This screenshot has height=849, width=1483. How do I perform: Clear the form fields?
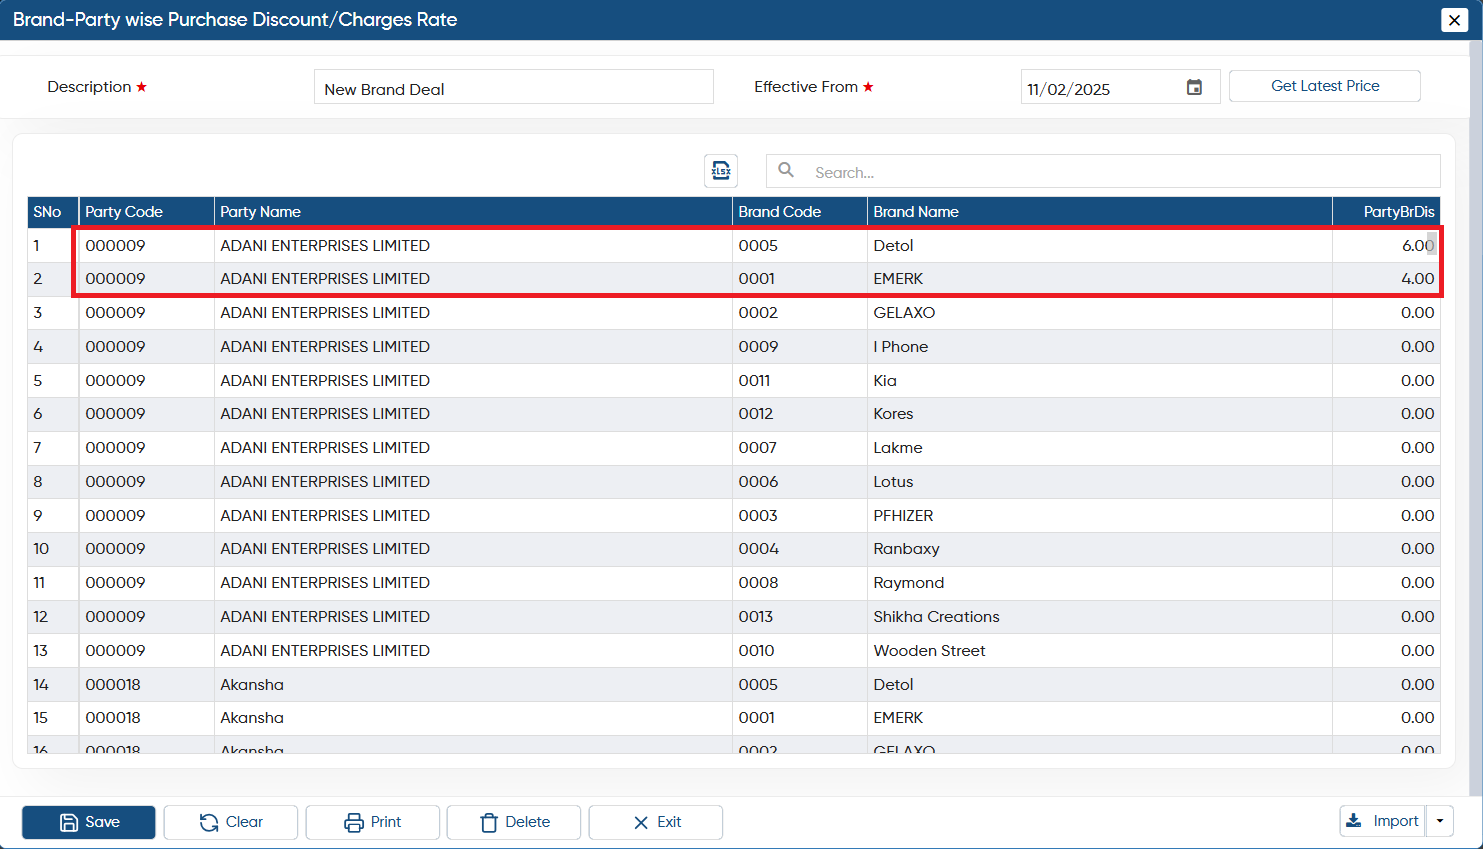coord(231,822)
